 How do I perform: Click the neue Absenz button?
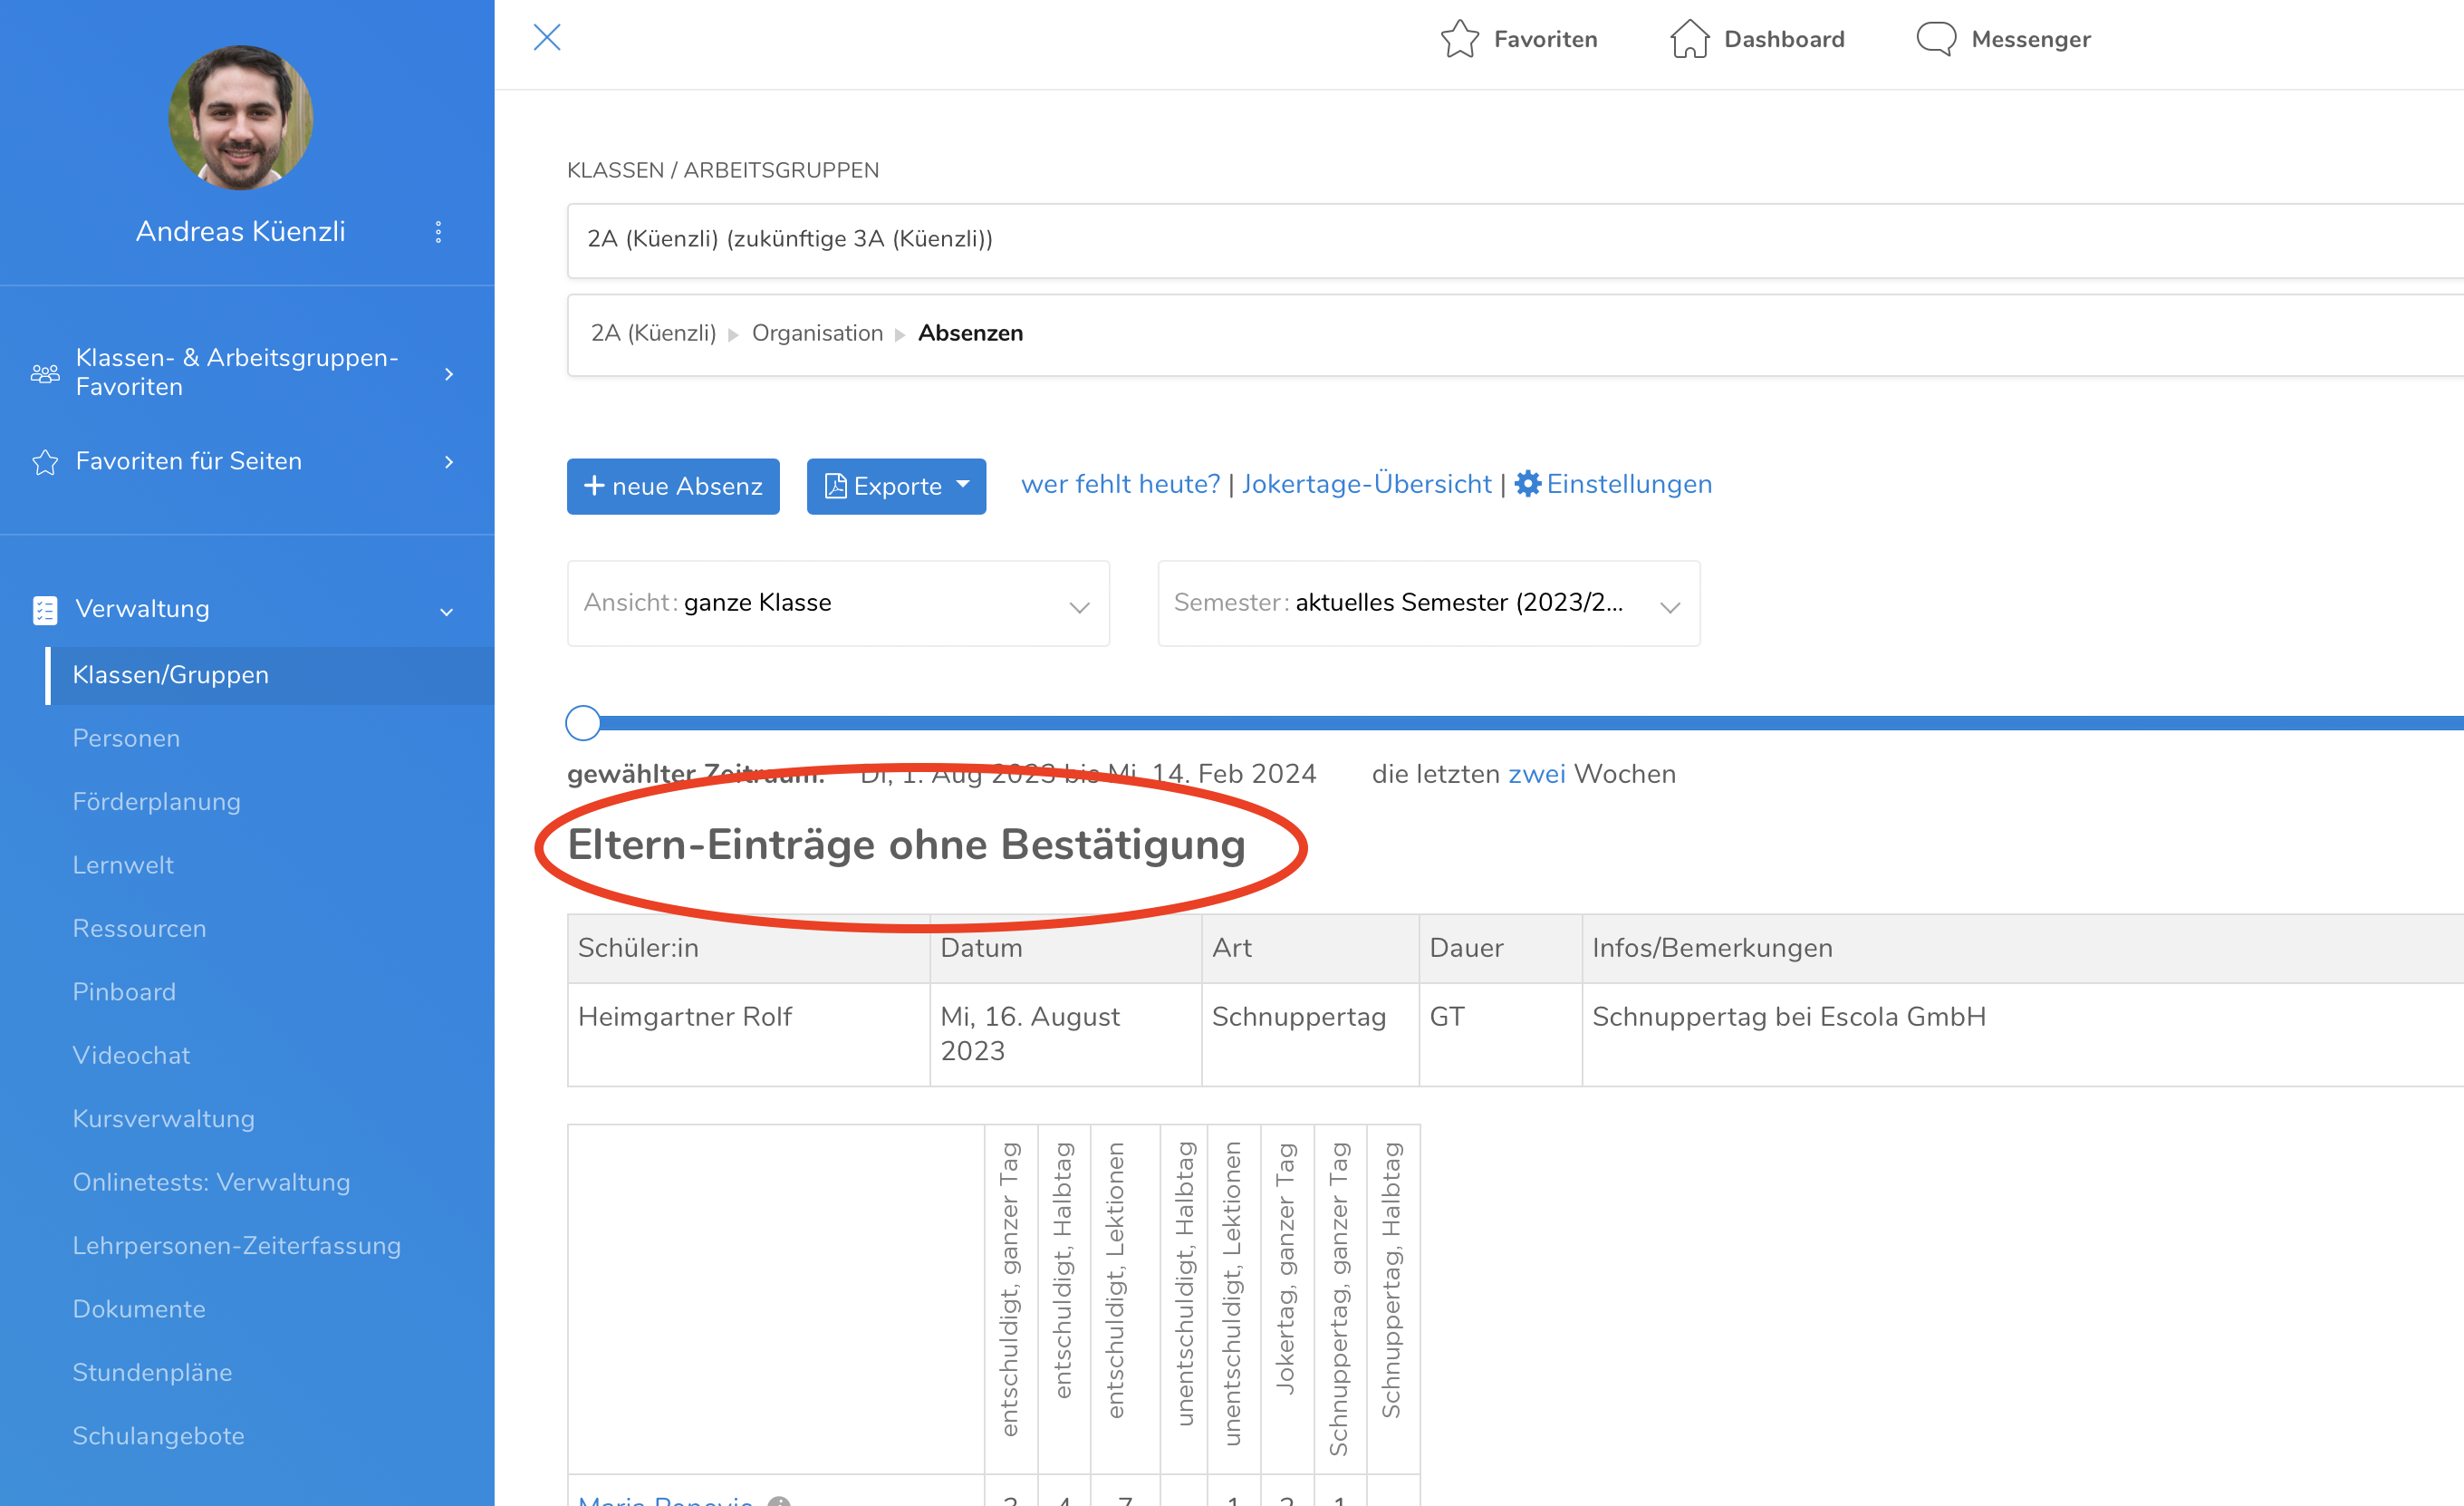[x=673, y=486]
